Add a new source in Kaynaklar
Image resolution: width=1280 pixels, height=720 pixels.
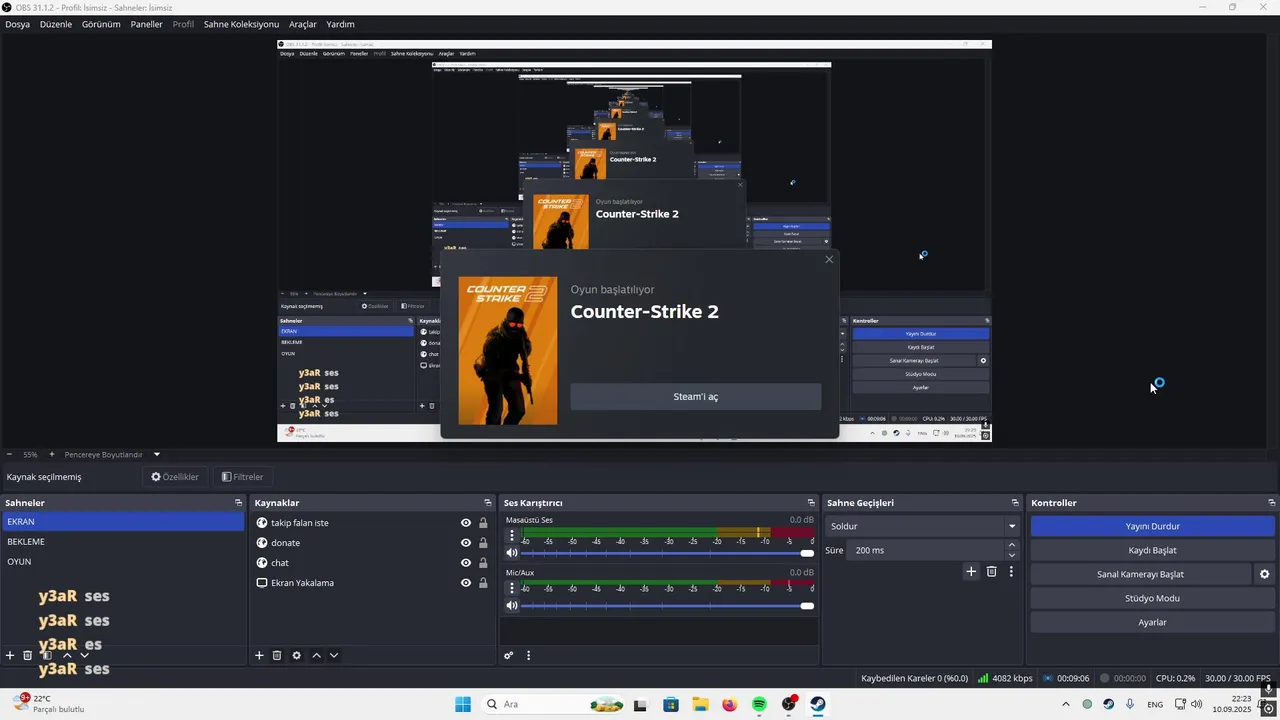(259, 656)
